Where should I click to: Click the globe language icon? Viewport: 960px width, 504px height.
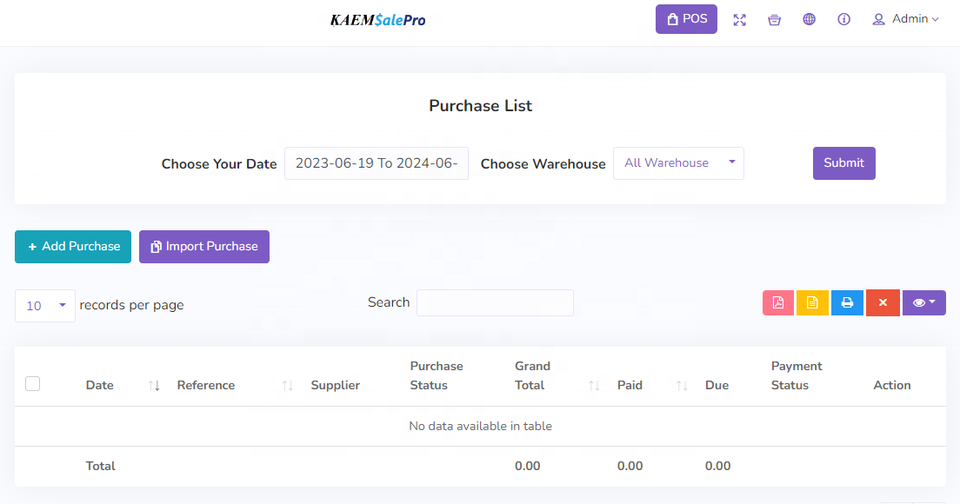[x=809, y=19]
